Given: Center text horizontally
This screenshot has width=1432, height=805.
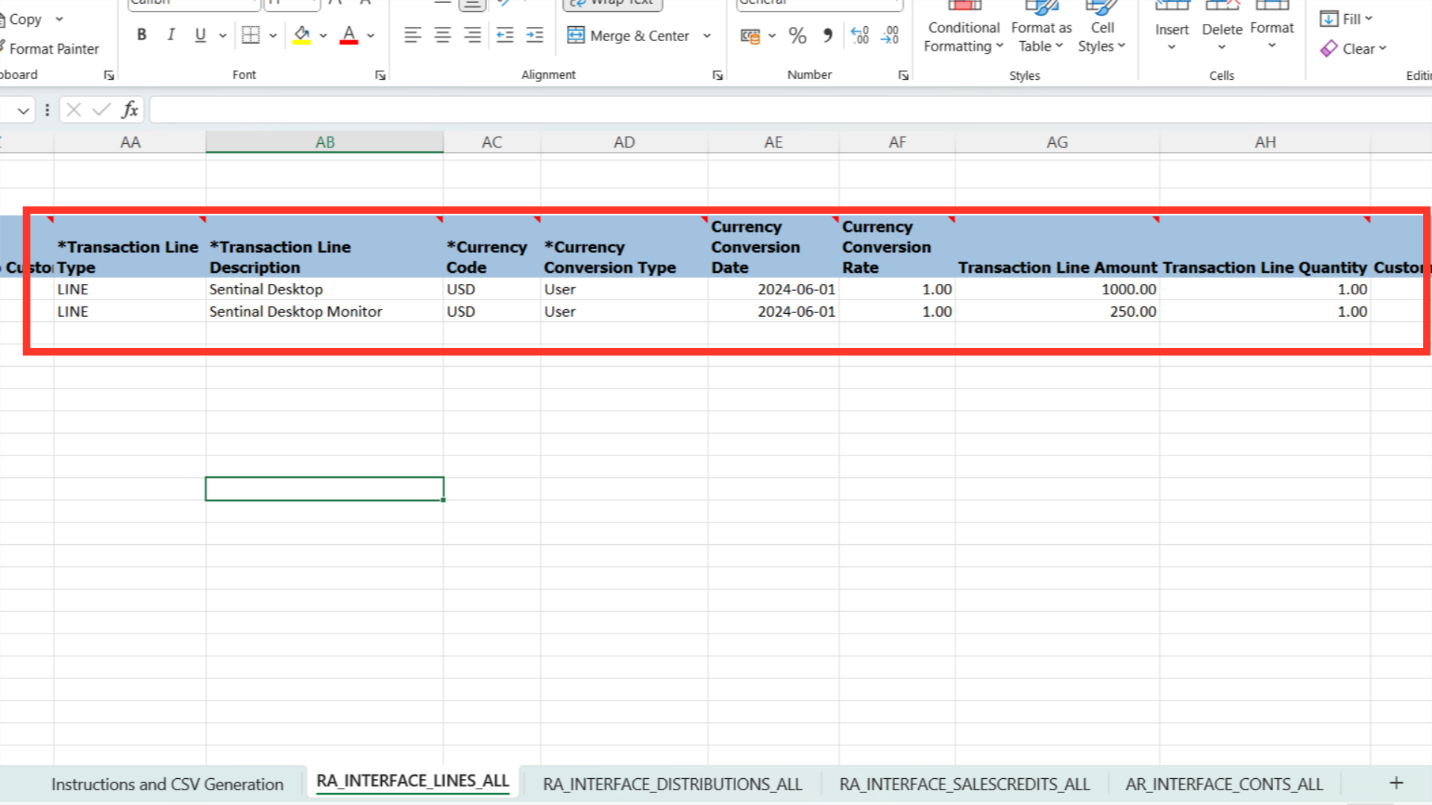Looking at the screenshot, I should point(443,35).
